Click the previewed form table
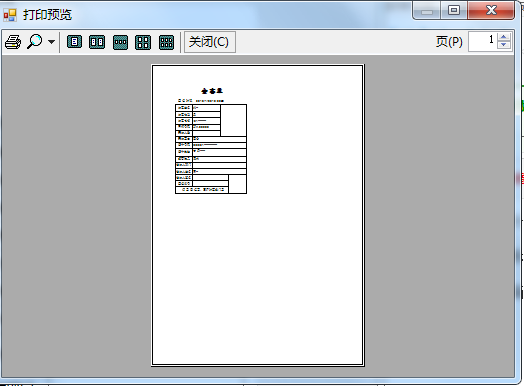This screenshot has width=524, height=386. (211, 149)
